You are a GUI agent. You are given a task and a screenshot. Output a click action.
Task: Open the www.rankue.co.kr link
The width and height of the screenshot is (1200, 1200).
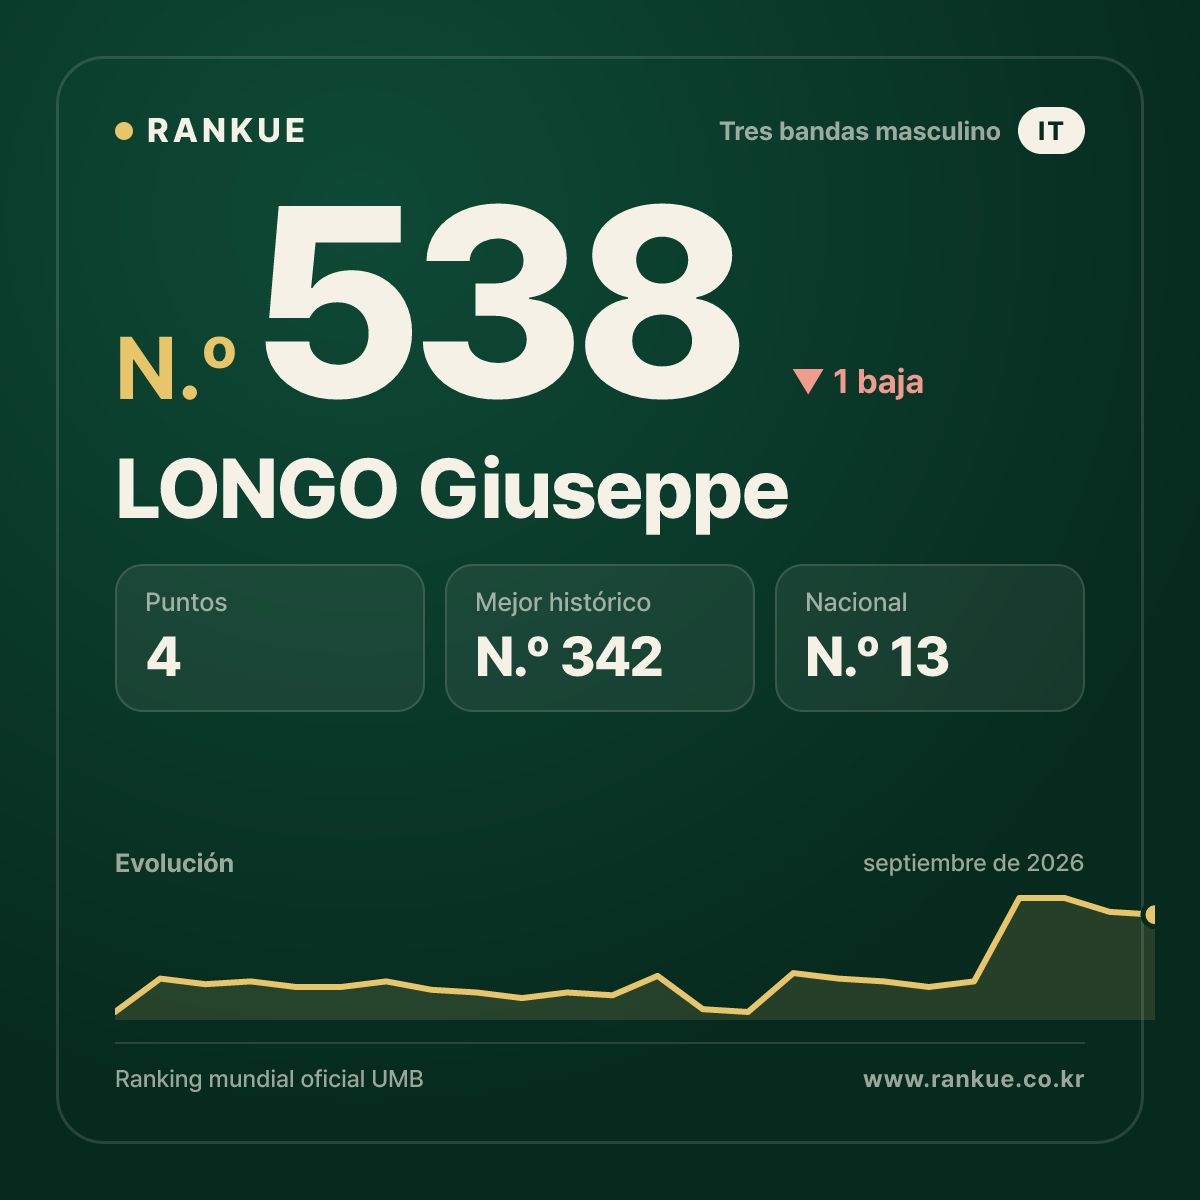974,1079
